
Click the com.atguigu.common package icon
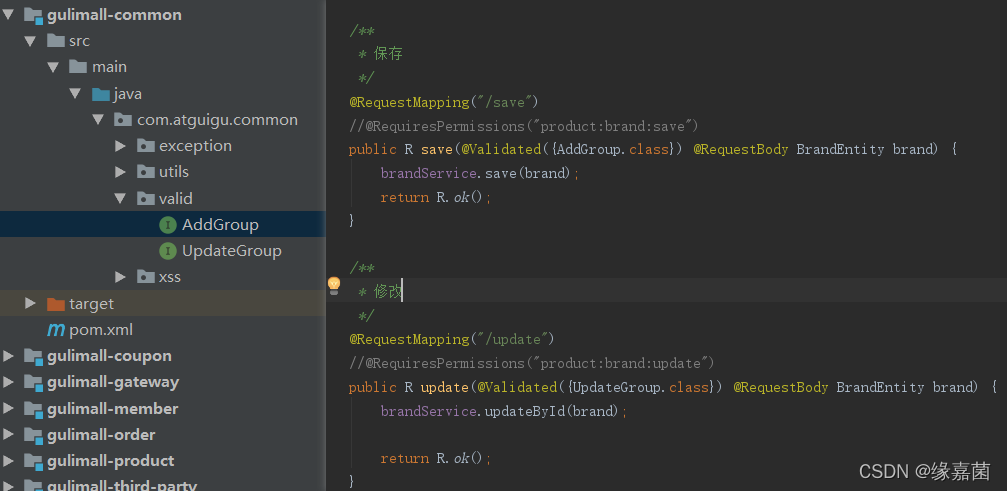[x=123, y=120]
